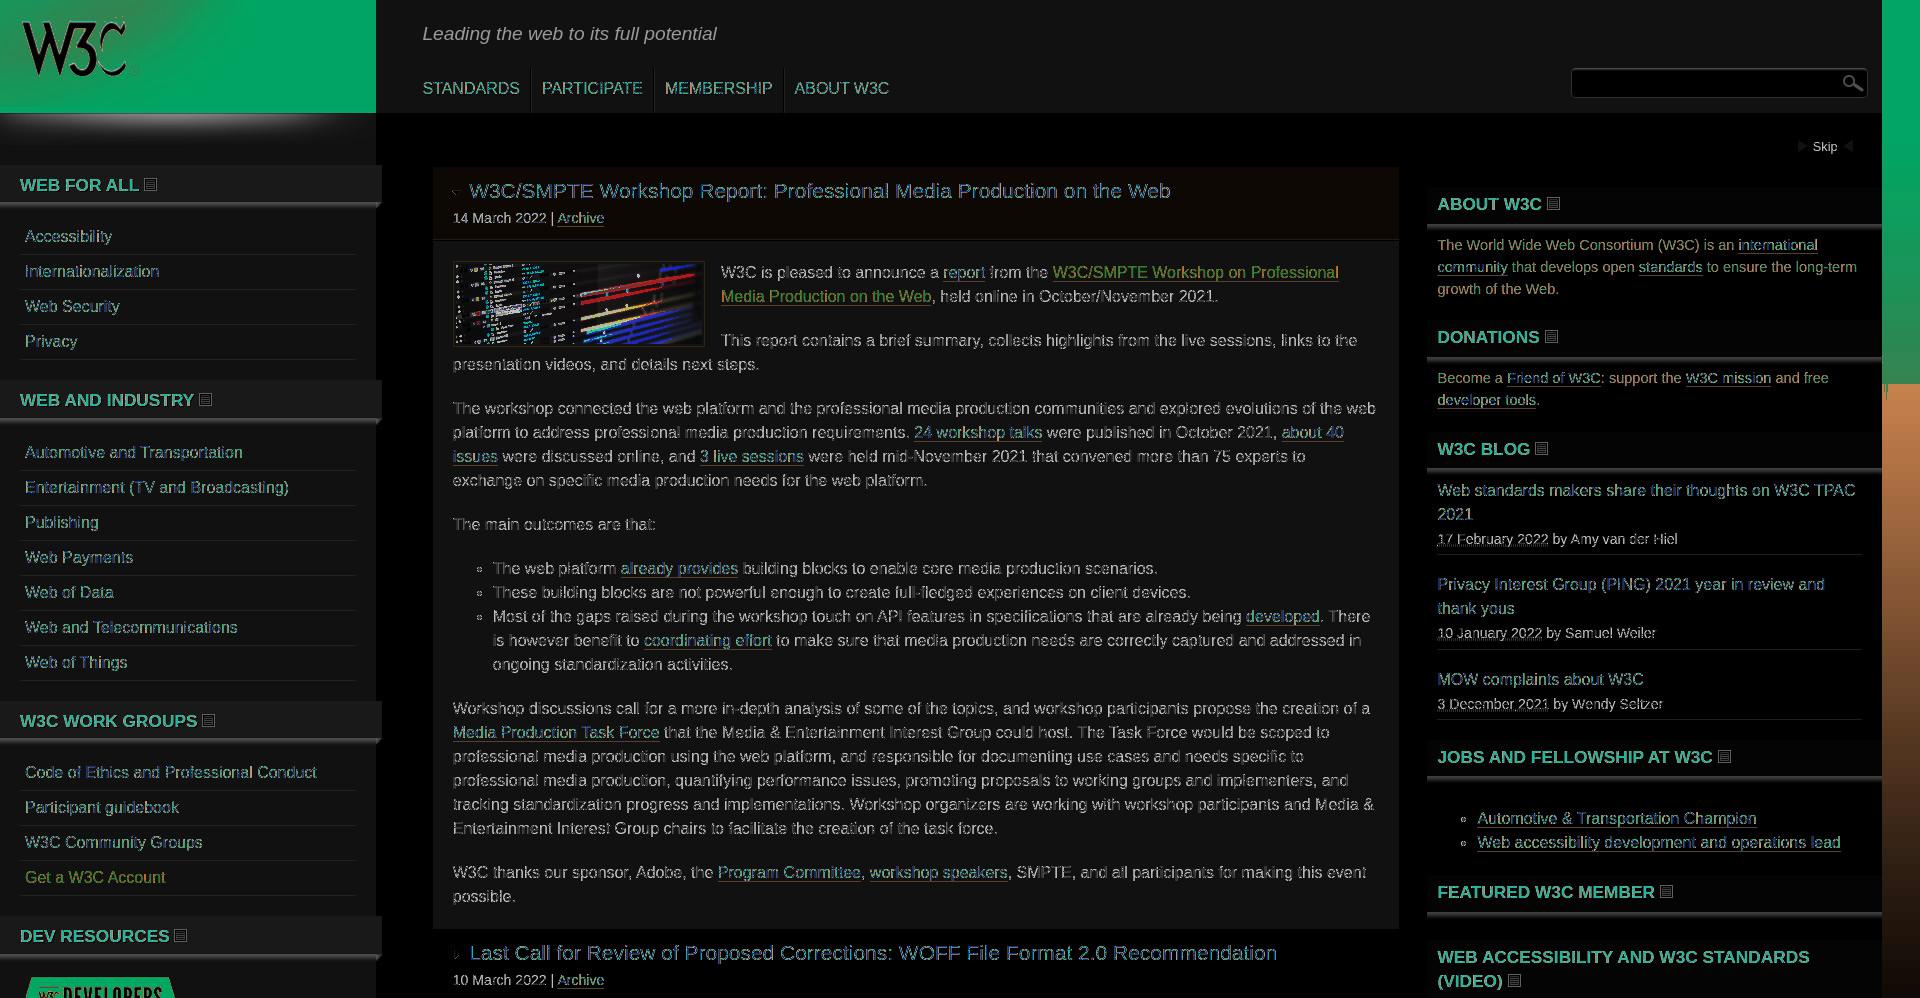Screen dimensions: 1920x998
Task: Open the W3C mission link
Action: [1728, 378]
